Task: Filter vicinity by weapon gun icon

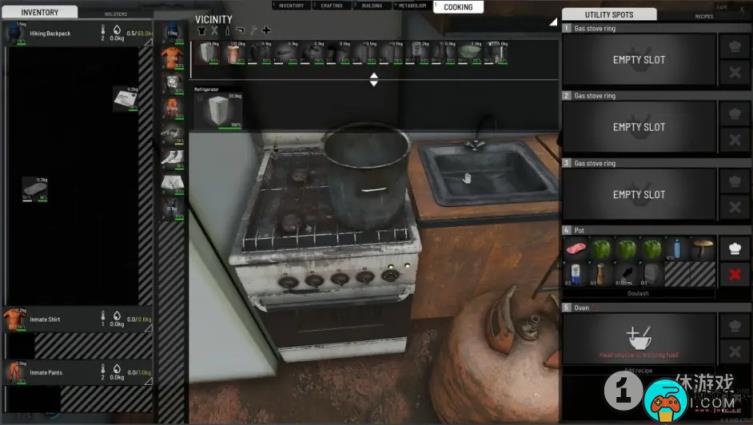Action: [240, 31]
